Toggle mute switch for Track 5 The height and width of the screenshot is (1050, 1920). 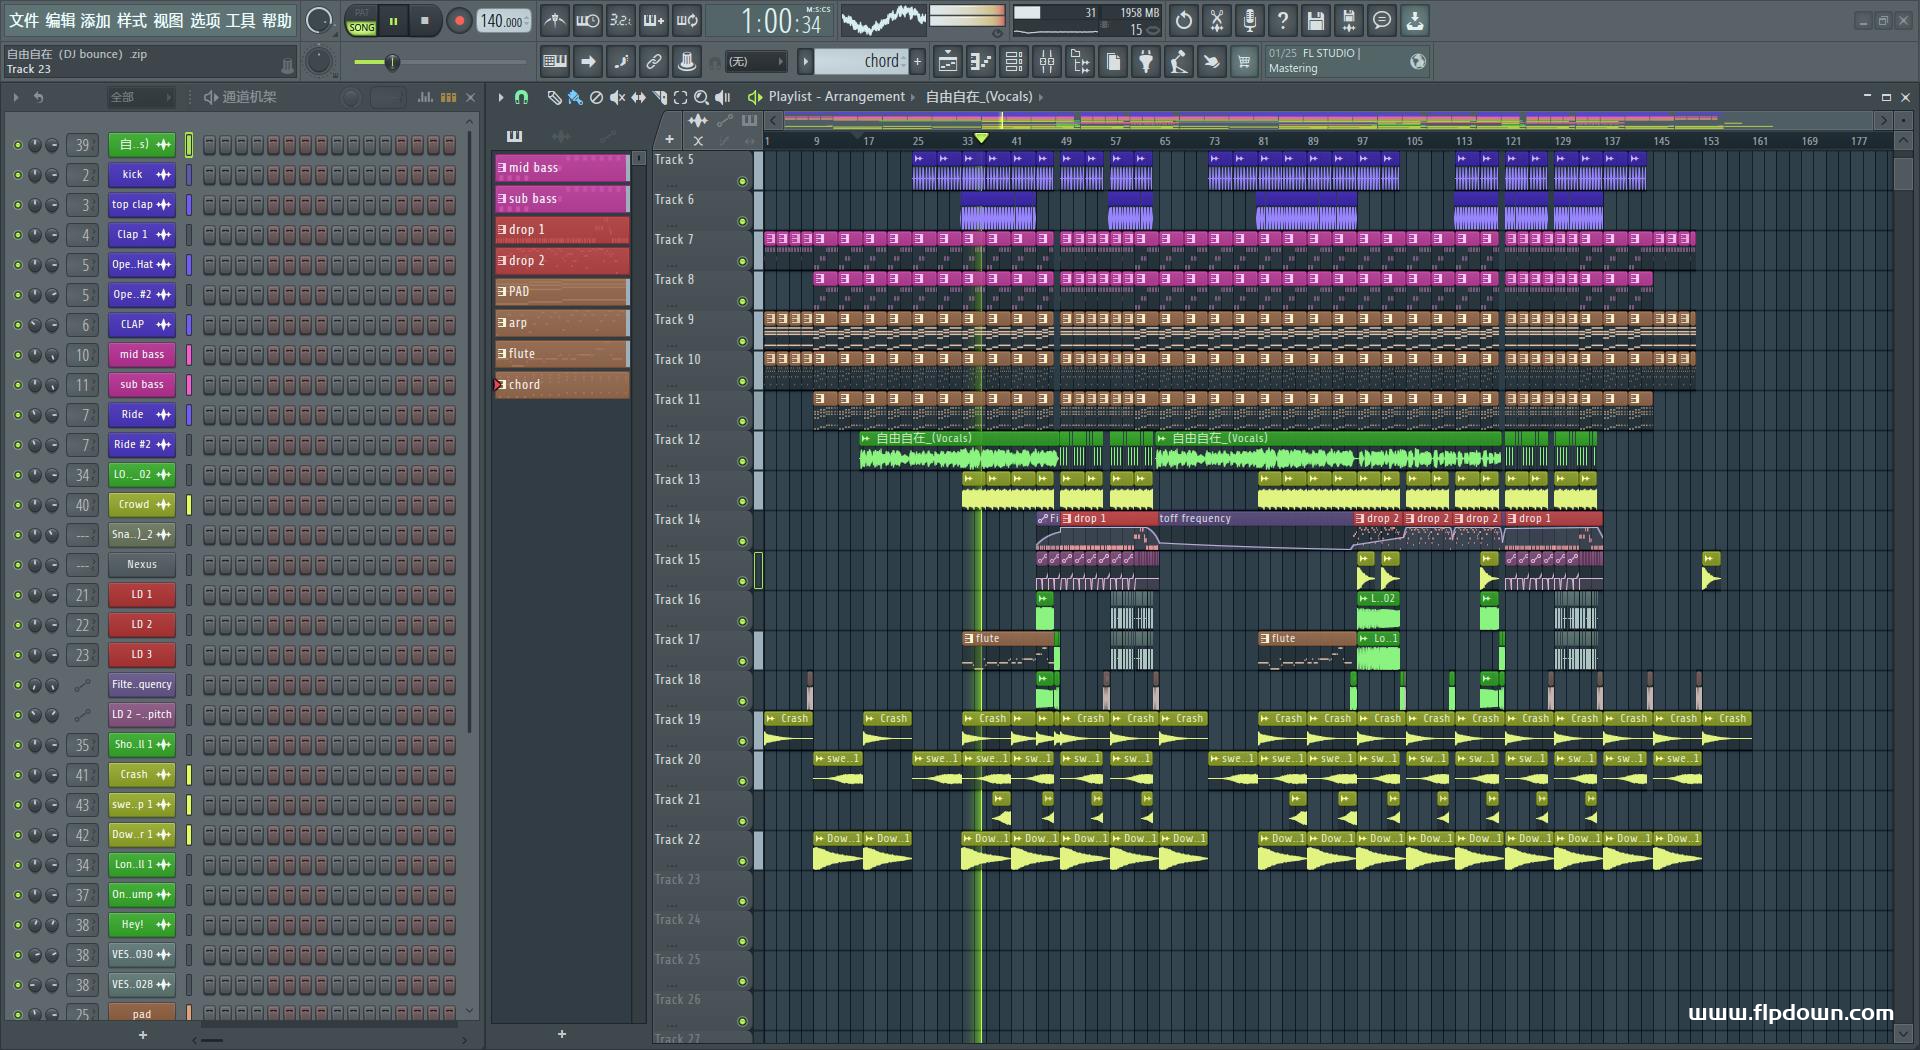pos(742,181)
